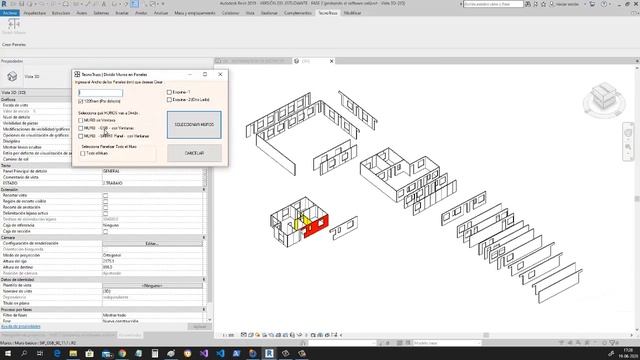
Task: Open VS Code from the taskbar
Action: 220,353
